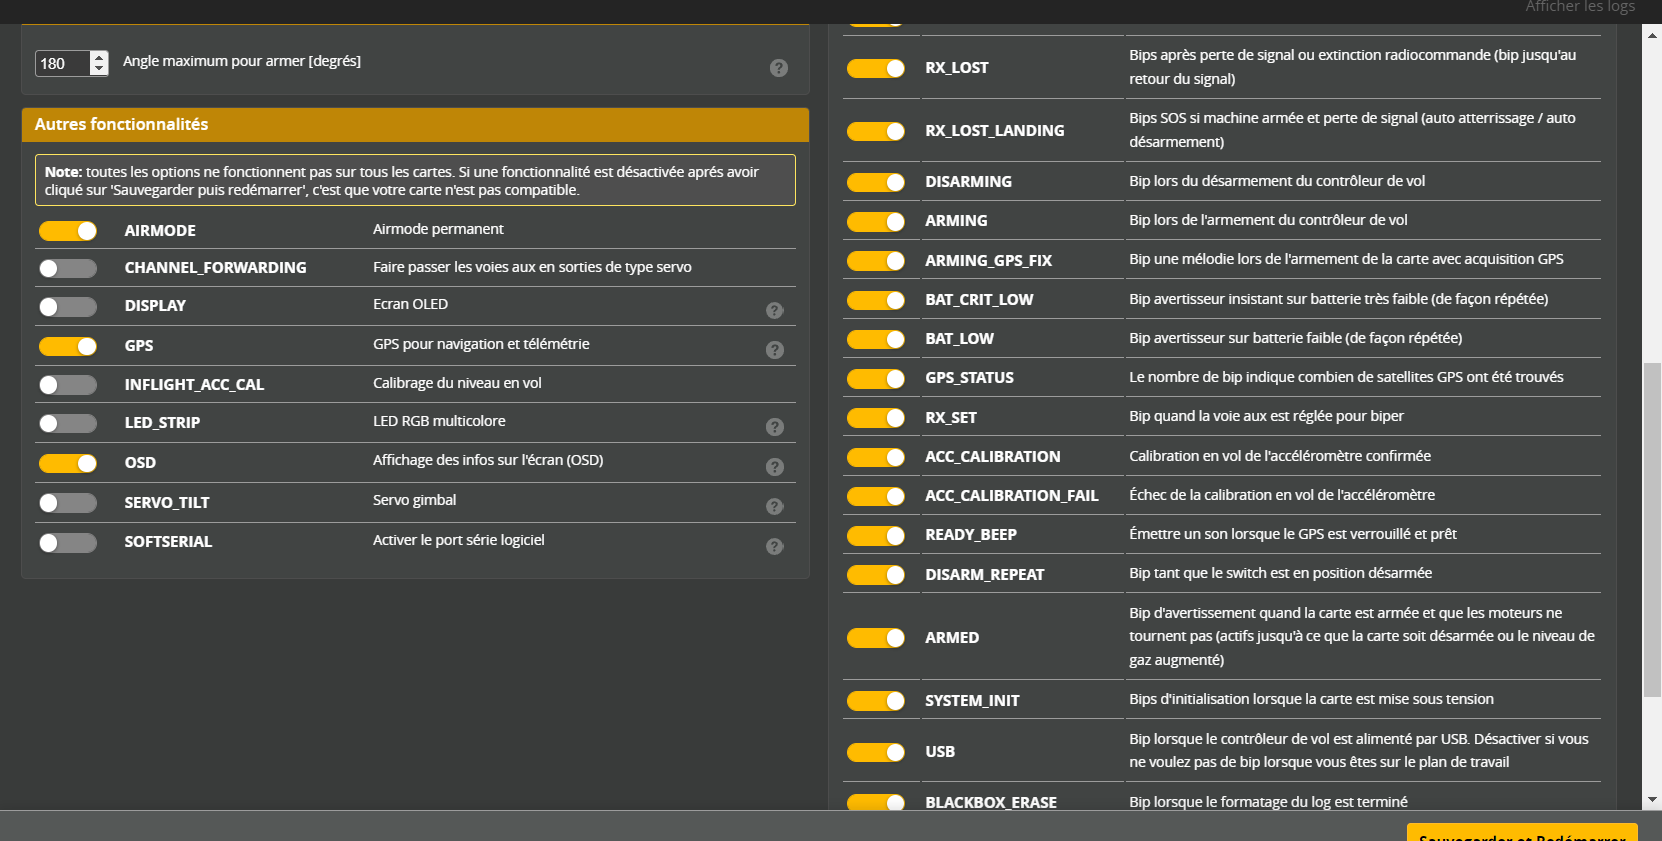Image resolution: width=1662 pixels, height=841 pixels.
Task: Show help for SOFTSERIAL
Action: pyautogui.click(x=774, y=546)
